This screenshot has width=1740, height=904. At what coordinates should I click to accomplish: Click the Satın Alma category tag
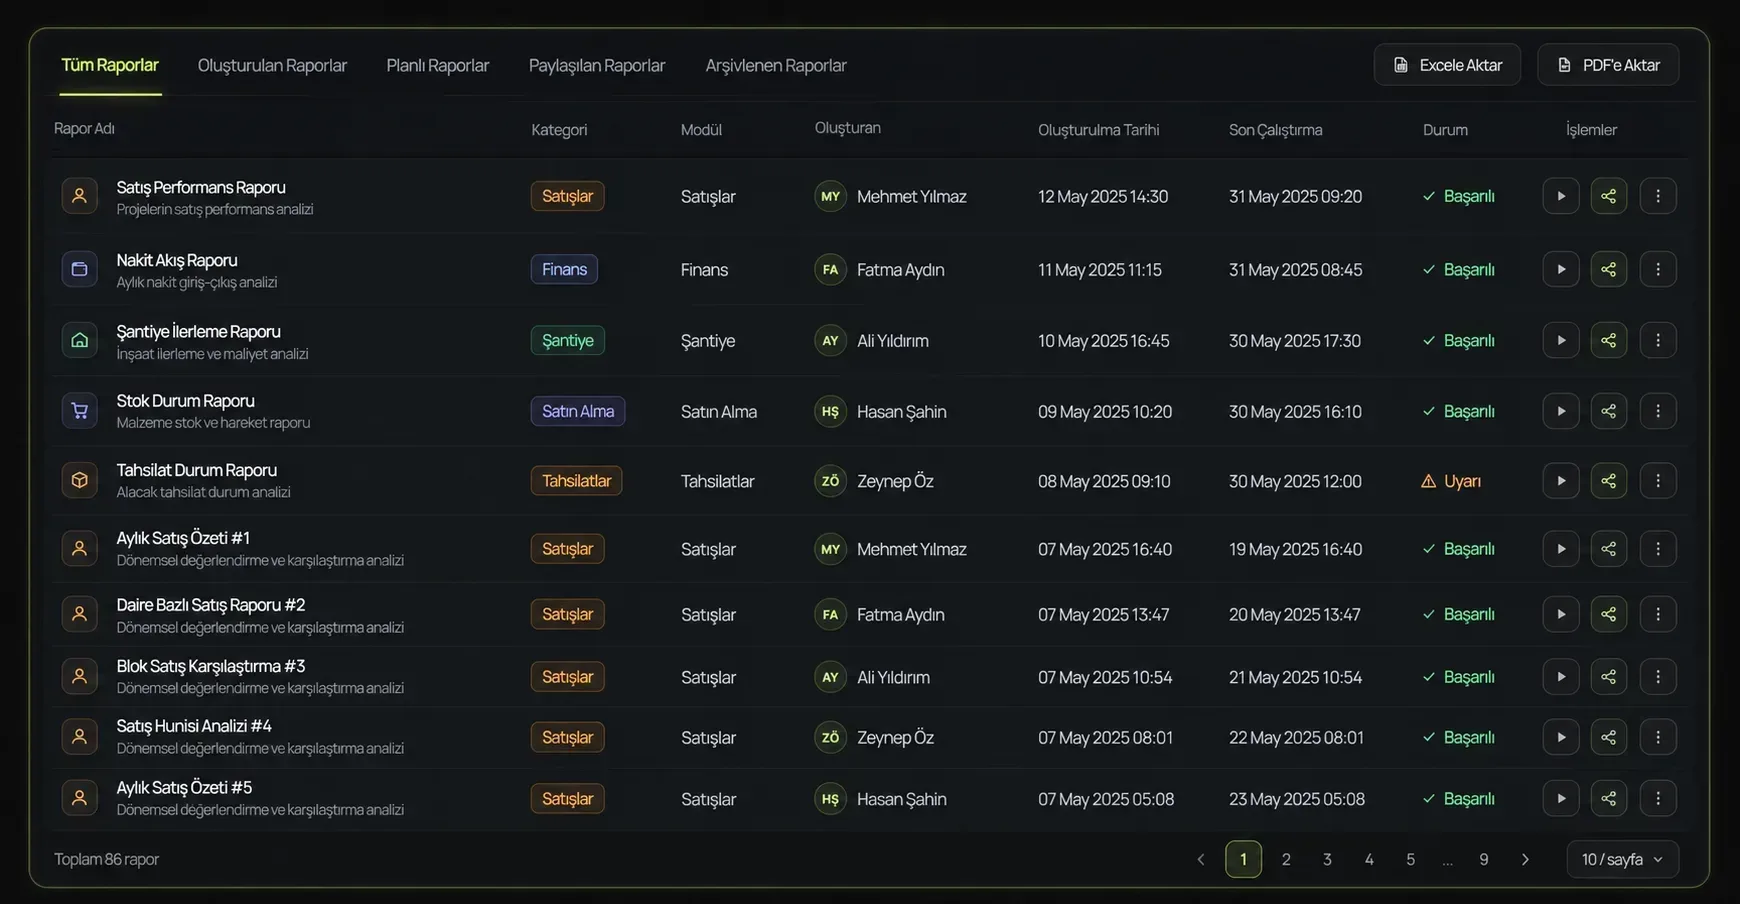click(x=578, y=411)
